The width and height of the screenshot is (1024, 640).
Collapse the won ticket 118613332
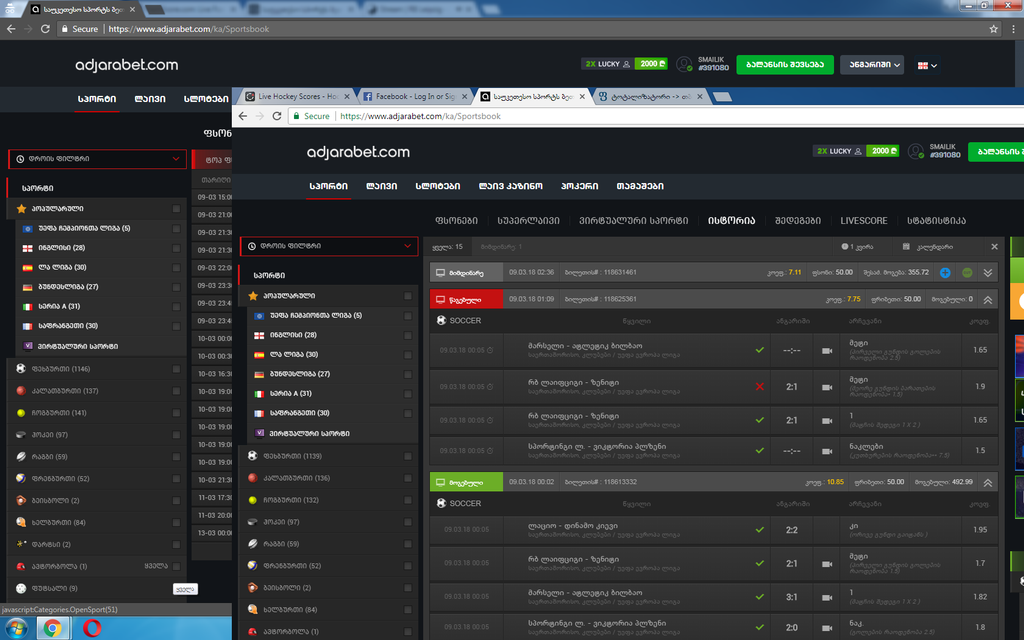tap(987, 482)
